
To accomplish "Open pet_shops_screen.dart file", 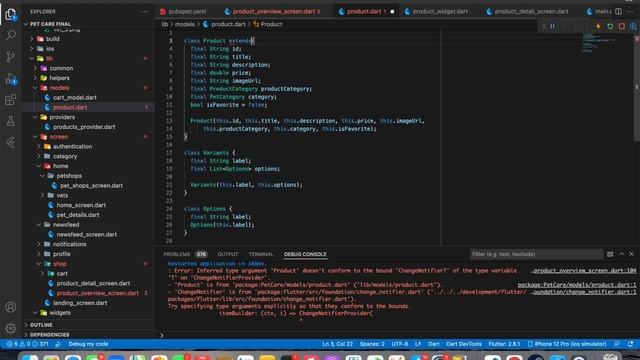I will click(x=91, y=186).
